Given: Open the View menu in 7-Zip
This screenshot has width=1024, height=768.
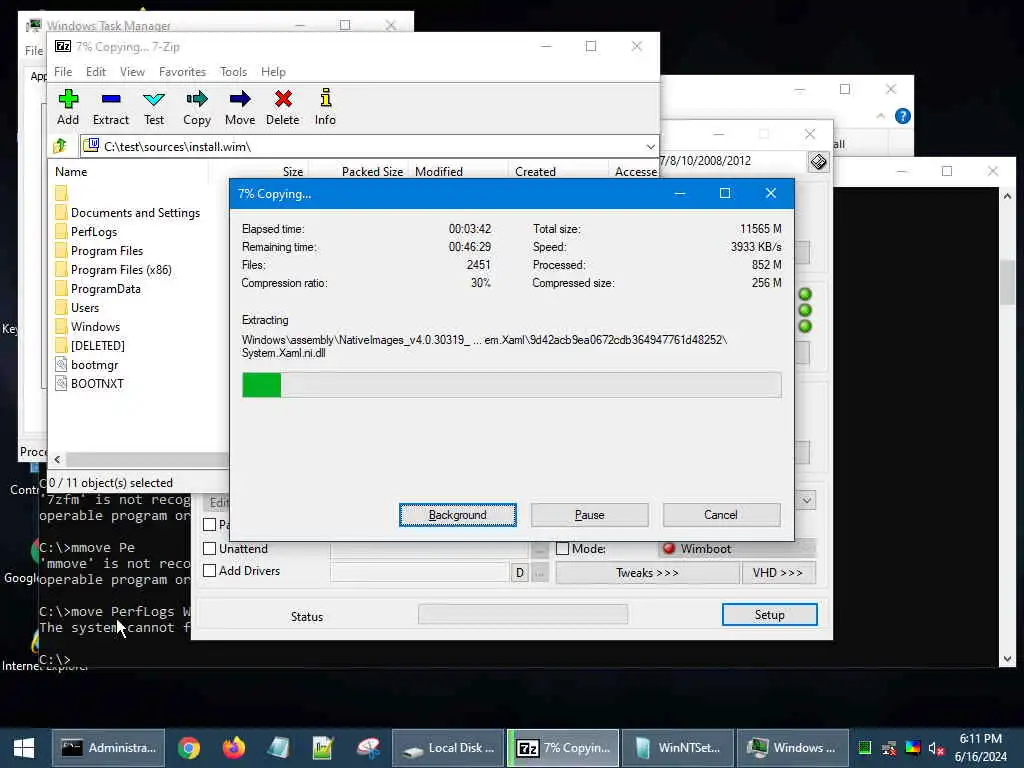Looking at the screenshot, I should [x=132, y=72].
